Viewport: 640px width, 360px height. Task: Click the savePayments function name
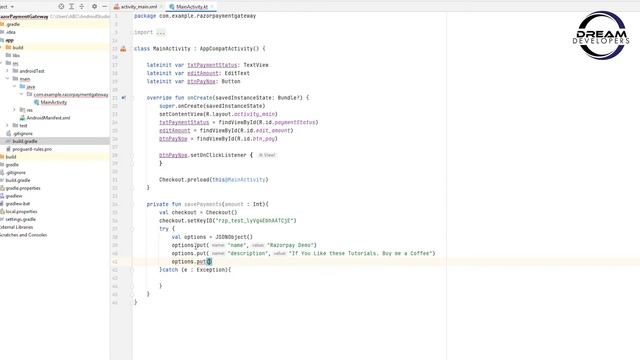pos(202,204)
